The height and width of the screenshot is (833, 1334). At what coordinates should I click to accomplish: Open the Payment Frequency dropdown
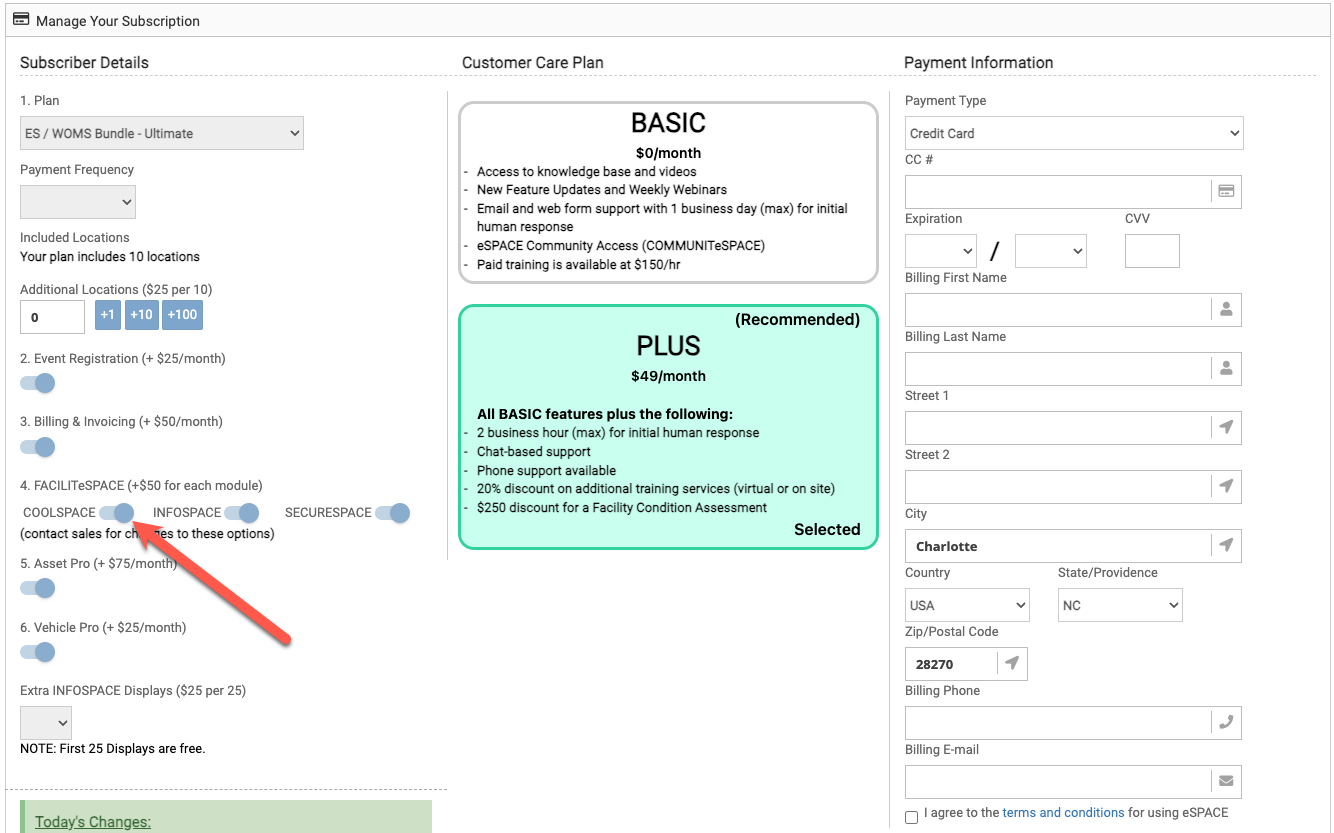point(78,202)
